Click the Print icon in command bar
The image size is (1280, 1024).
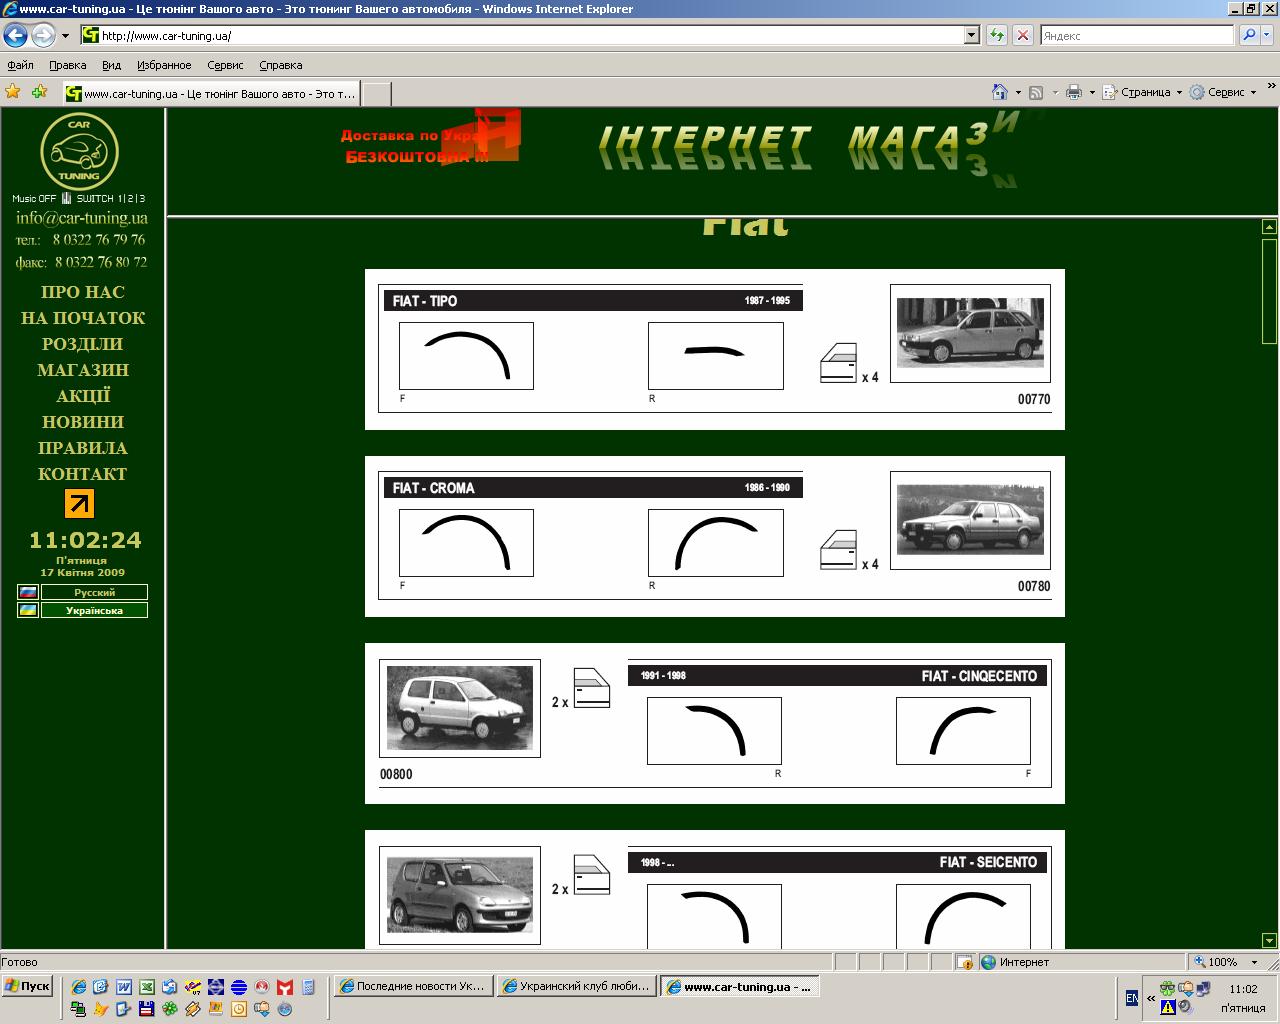[1074, 92]
